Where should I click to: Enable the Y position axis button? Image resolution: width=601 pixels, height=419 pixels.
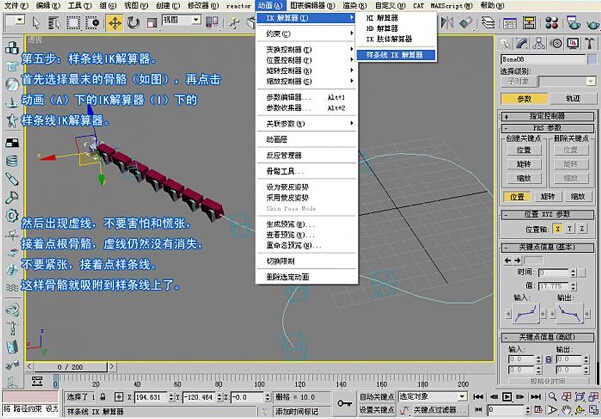pos(570,229)
